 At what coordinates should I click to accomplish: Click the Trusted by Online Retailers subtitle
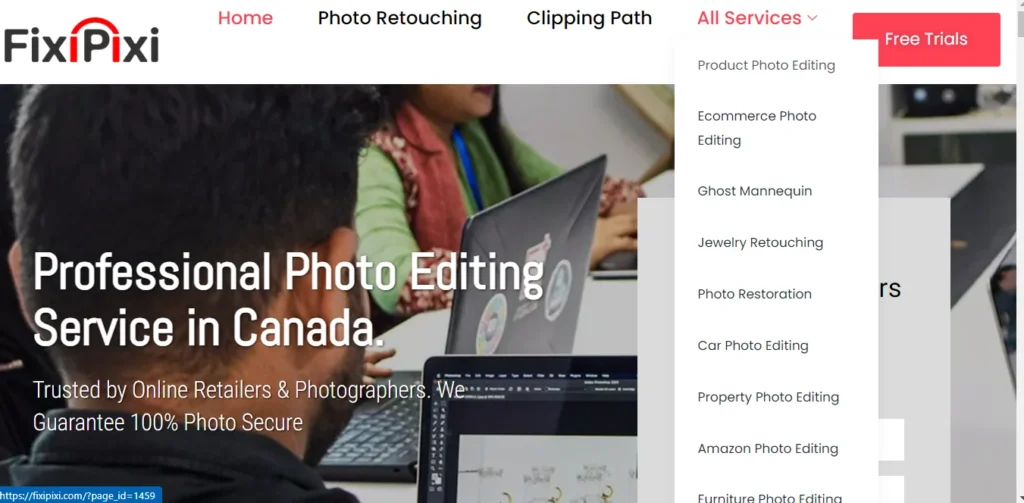click(249, 406)
